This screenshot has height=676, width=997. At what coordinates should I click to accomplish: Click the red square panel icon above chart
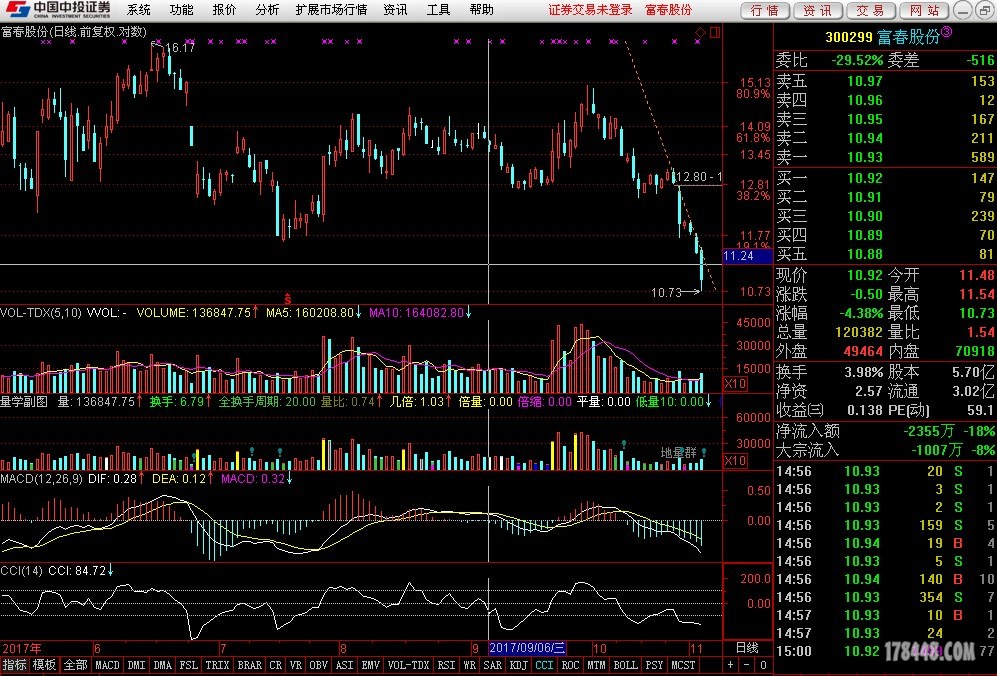715,32
